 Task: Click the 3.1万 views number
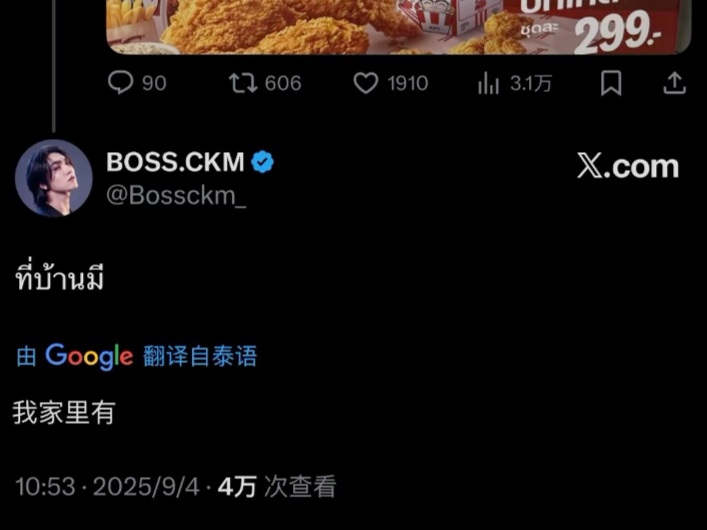[531, 83]
